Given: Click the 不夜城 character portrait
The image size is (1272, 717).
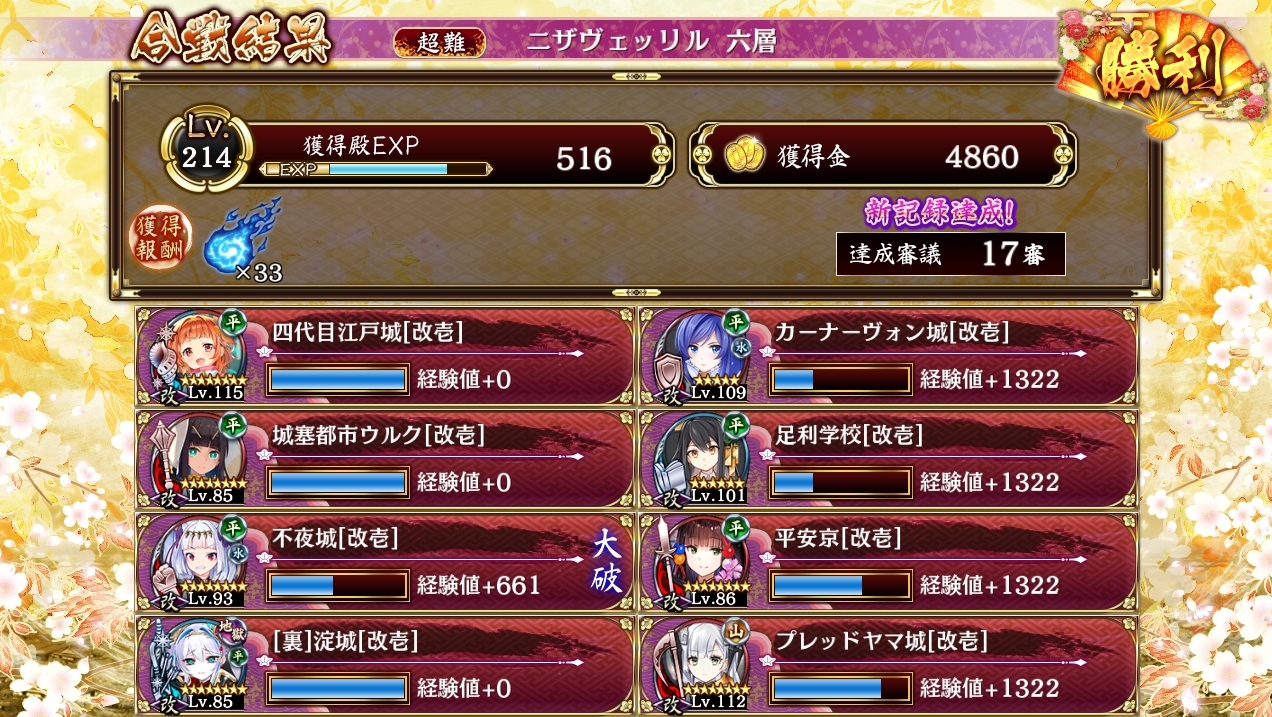Looking at the screenshot, I should coord(197,561).
